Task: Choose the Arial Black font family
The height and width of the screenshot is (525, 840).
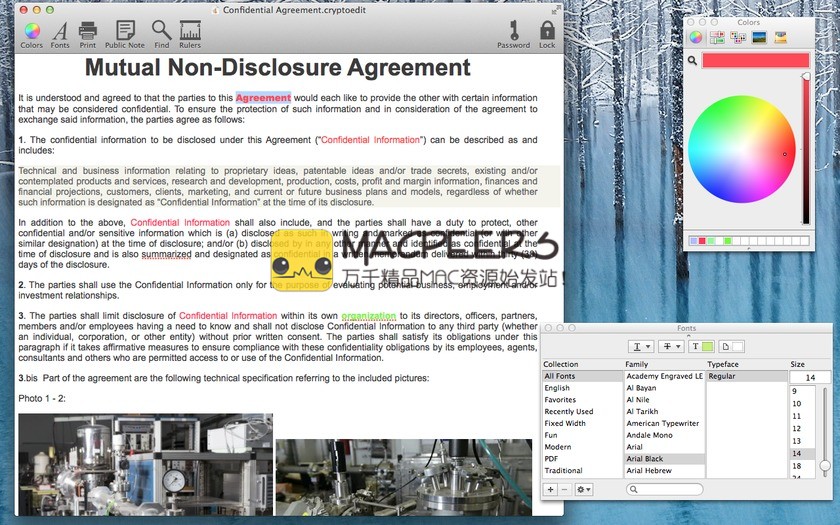Action: coord(665,459)
